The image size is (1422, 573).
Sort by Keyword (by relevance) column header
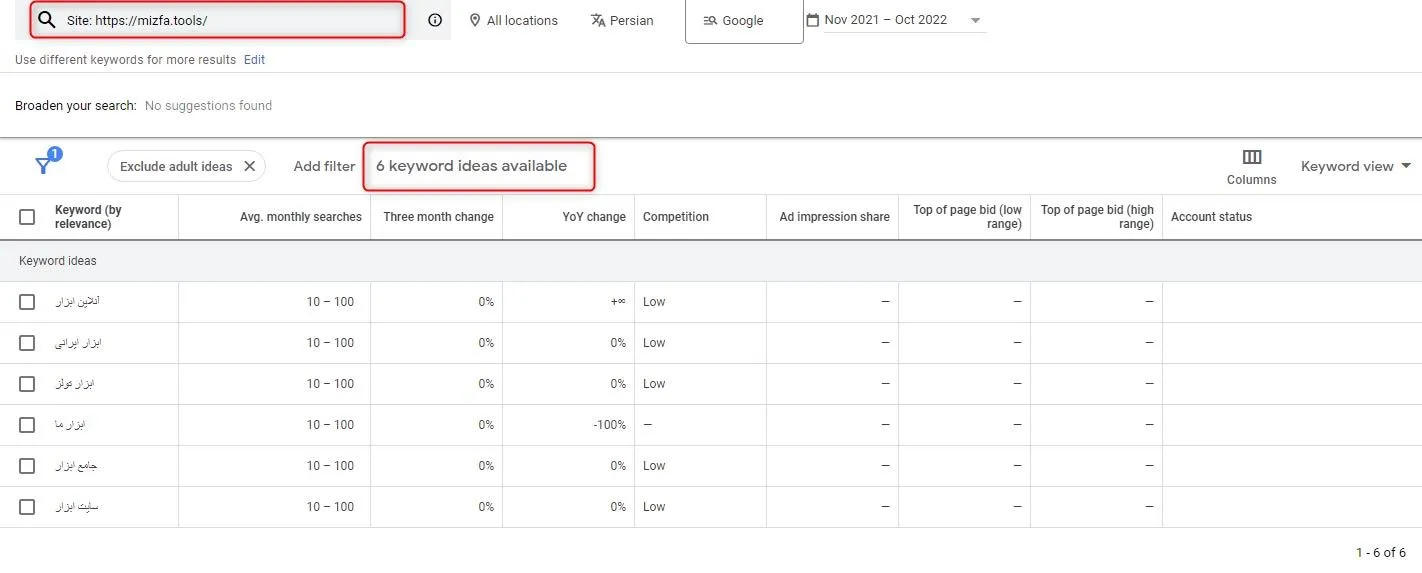(x=88, y=217)
